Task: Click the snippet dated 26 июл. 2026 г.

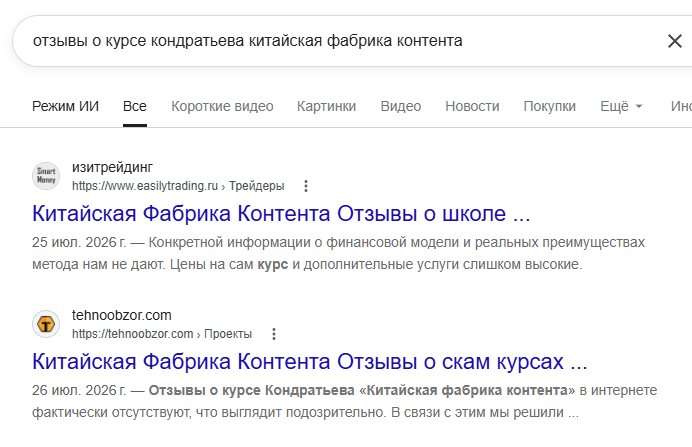Action: click(x=344, y=401)
